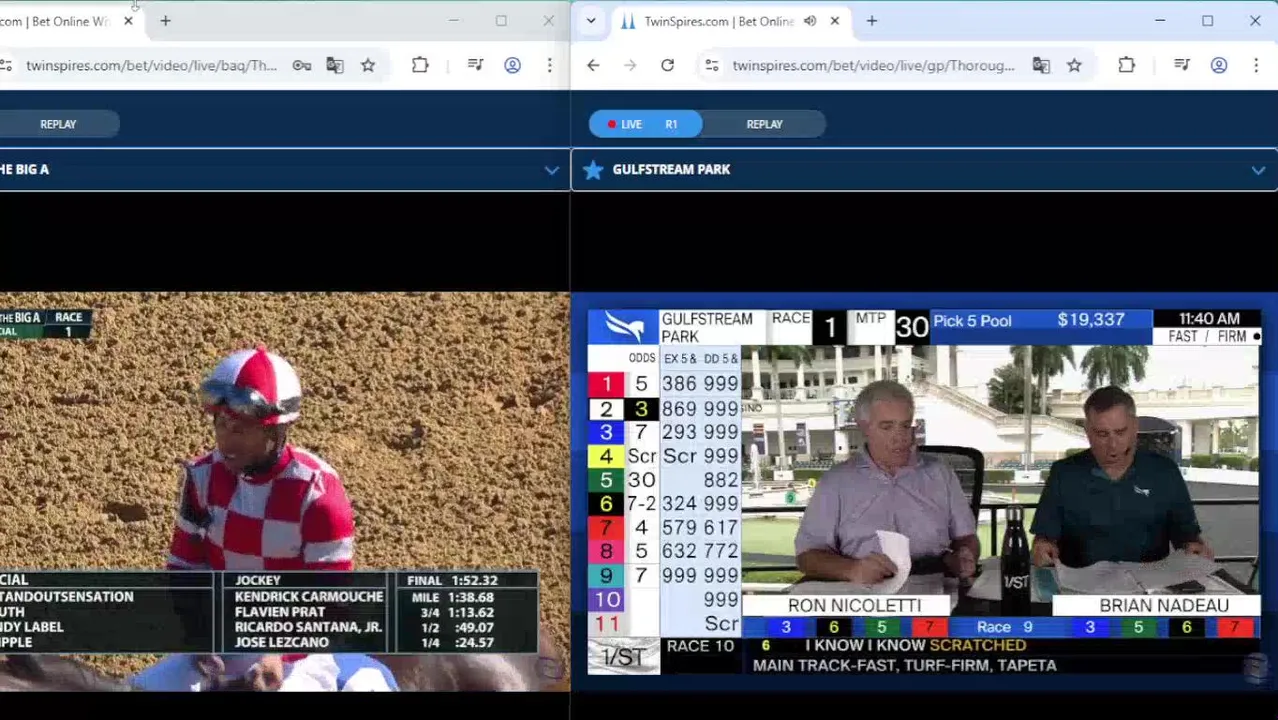Open a new tab in the left window
Screen dimensions: 1278x720
tap(165, 21)
